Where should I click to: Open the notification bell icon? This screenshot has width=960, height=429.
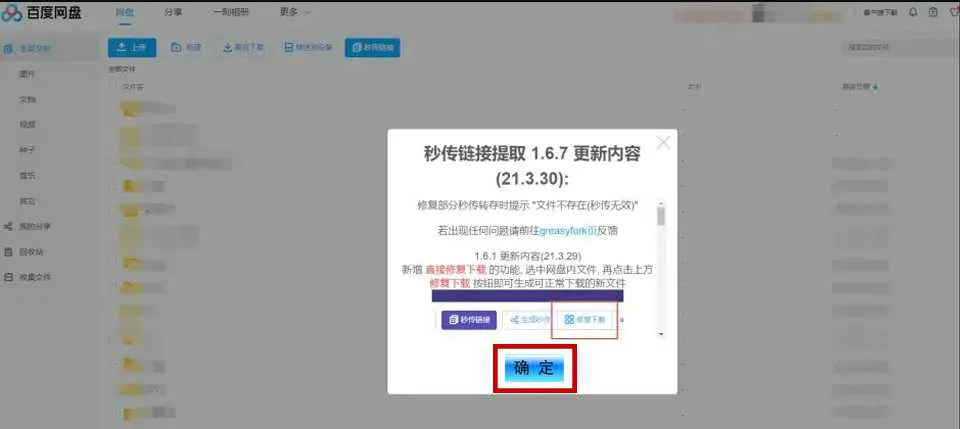(912, 13)
